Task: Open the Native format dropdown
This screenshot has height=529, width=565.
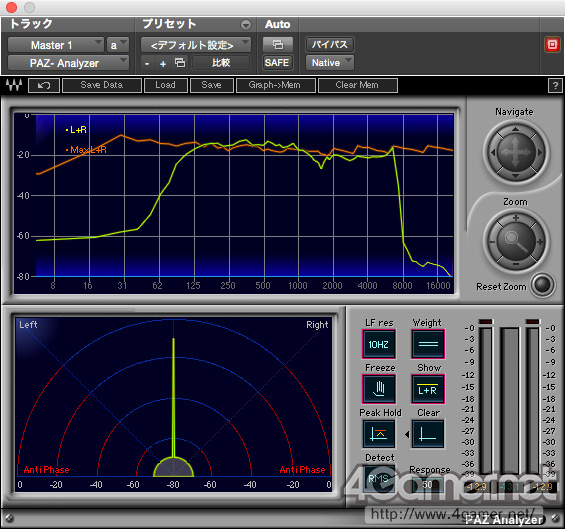Action: (330, 63)
